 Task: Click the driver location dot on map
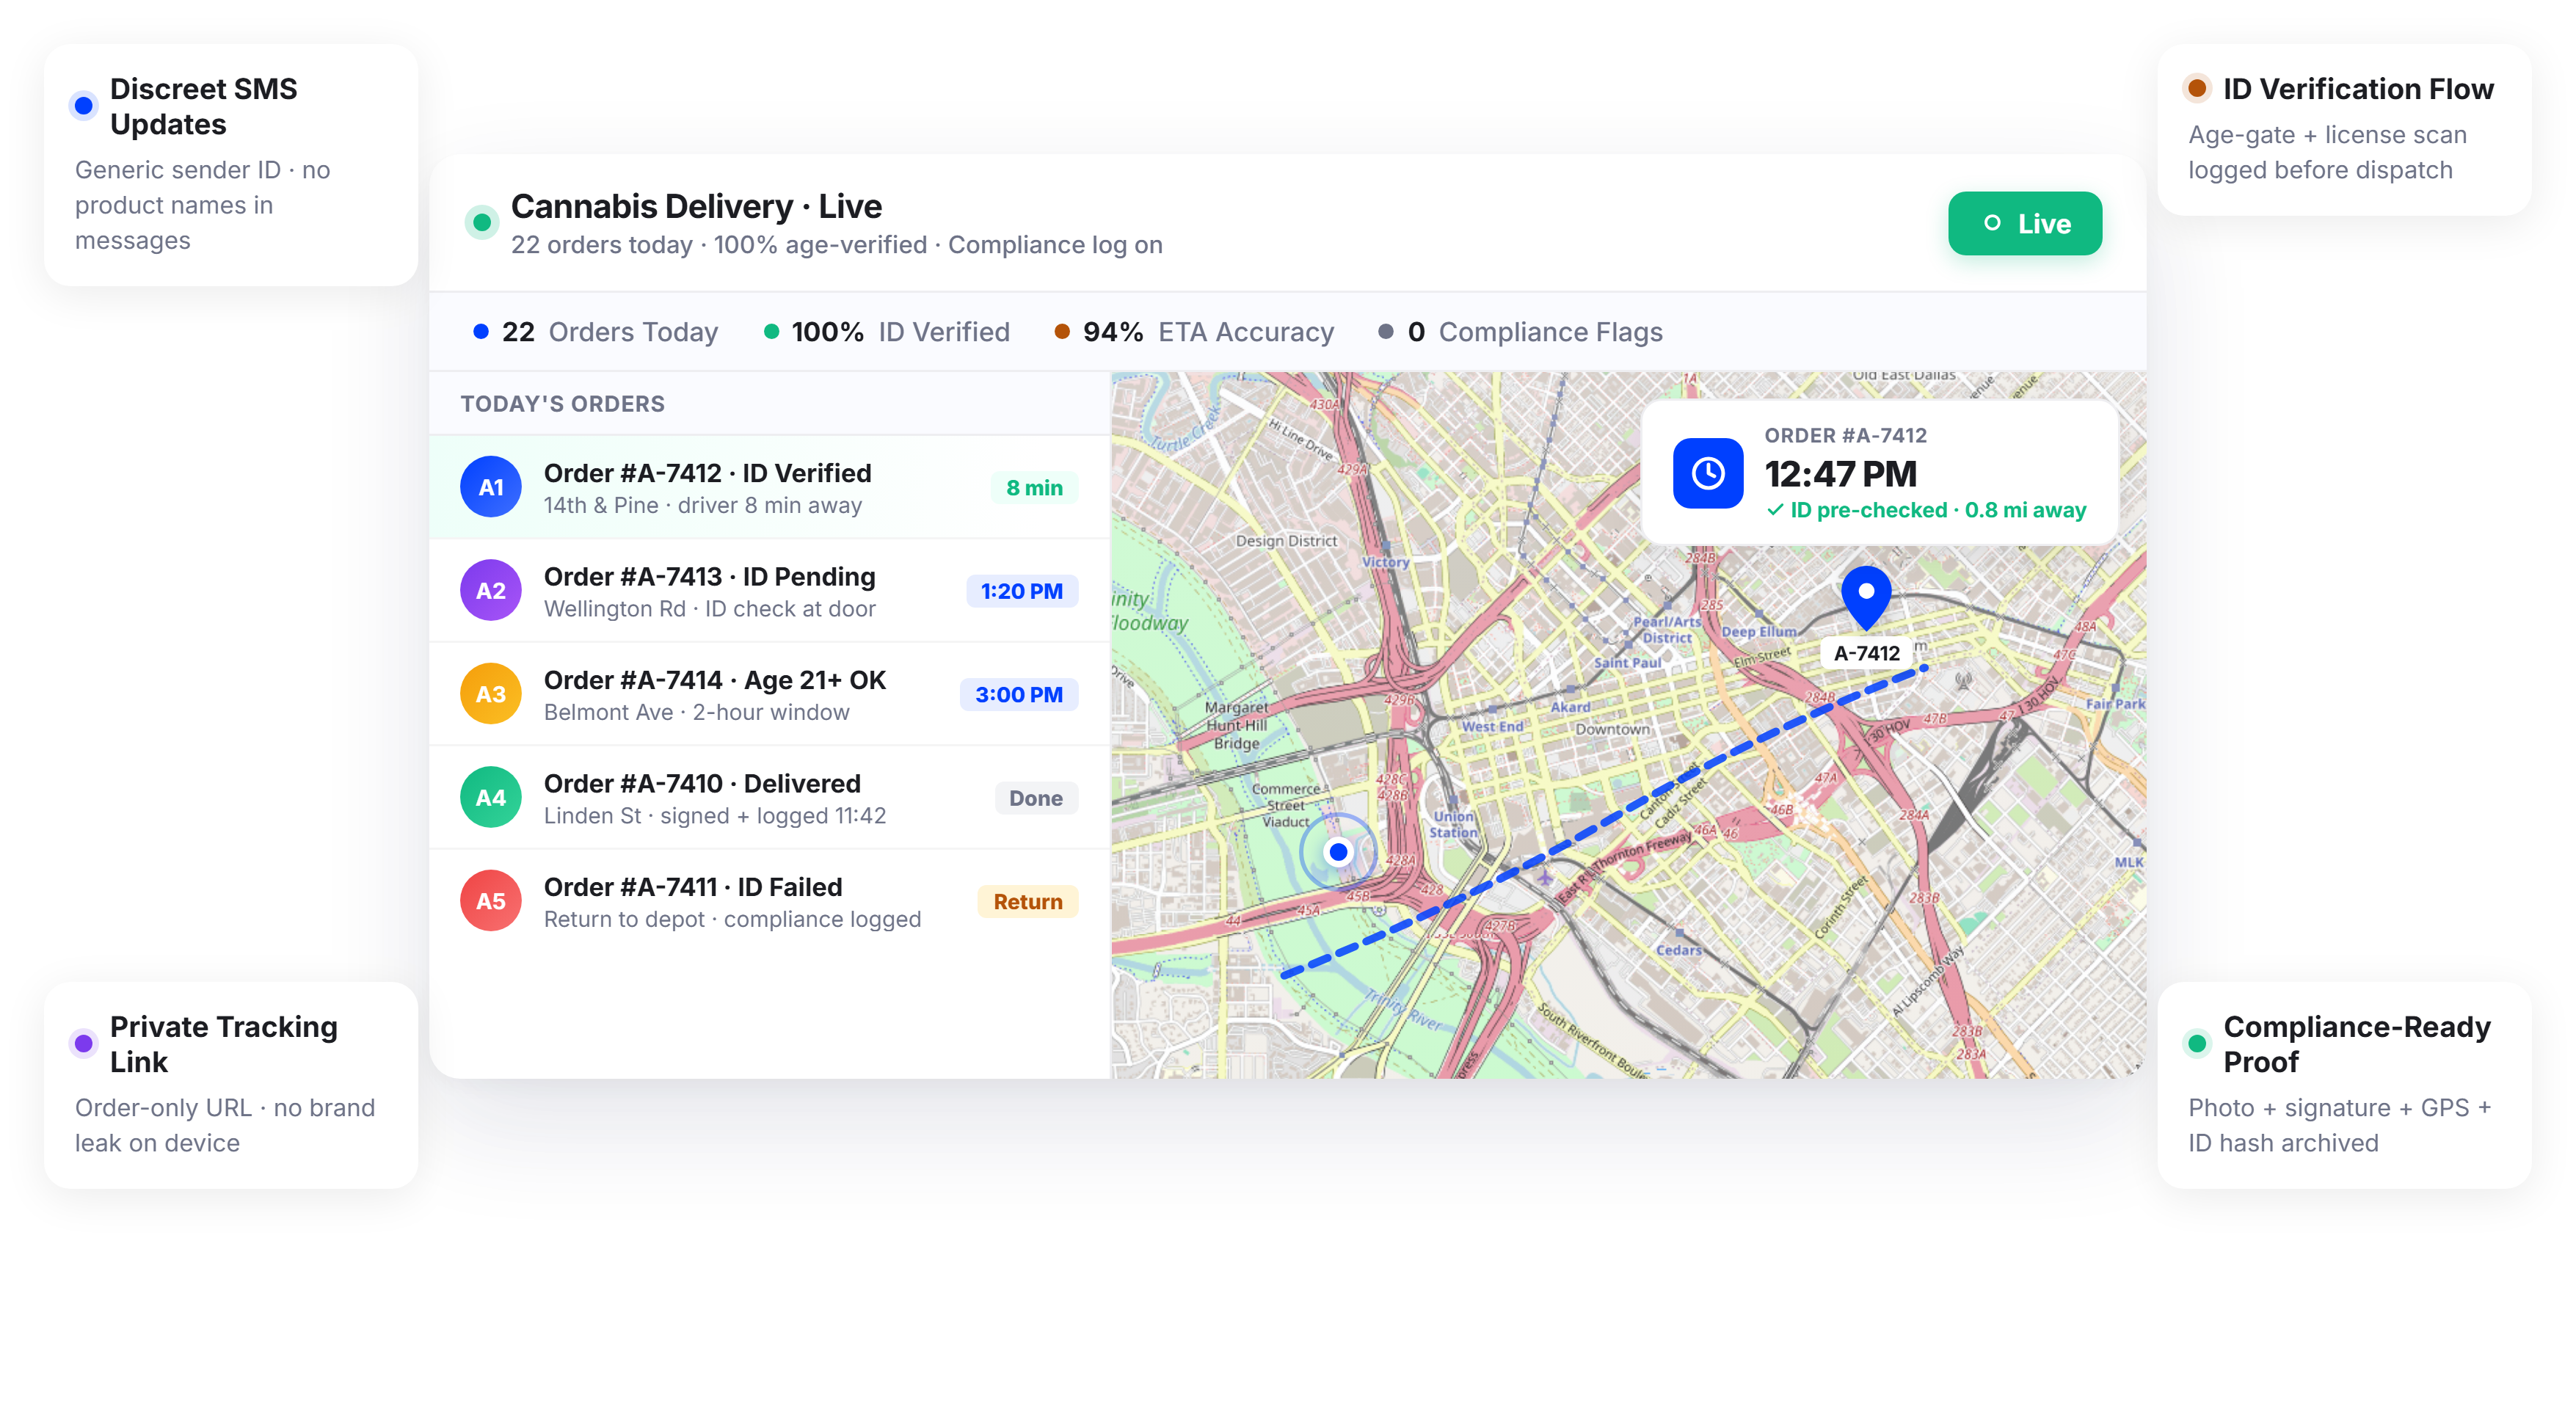pyautogui.click(x=1338, y=852)
